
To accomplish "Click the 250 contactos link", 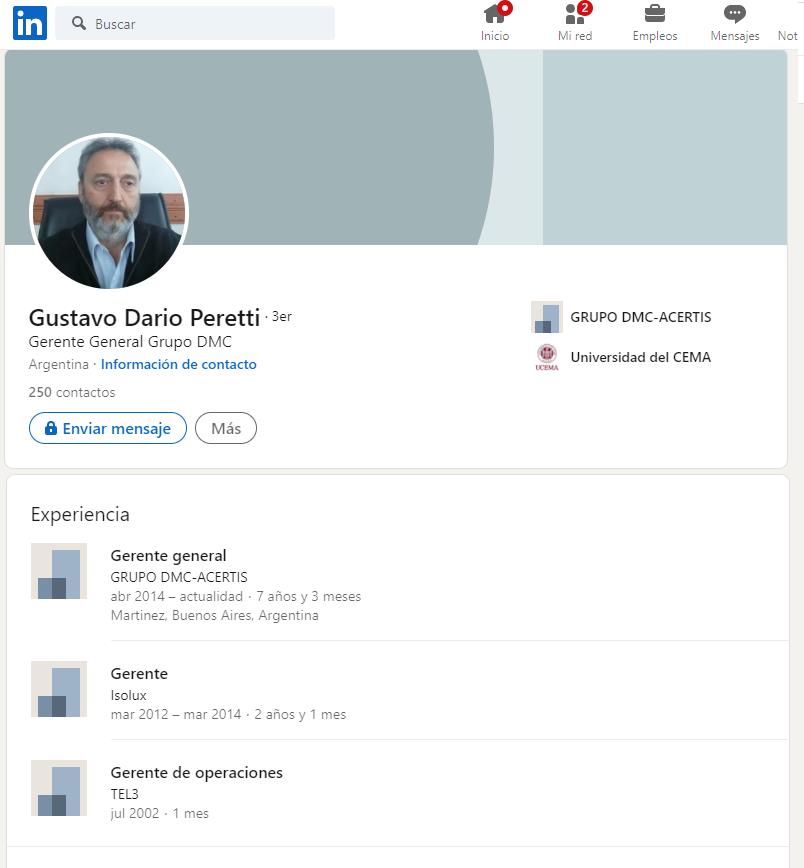I will point(71,392).
